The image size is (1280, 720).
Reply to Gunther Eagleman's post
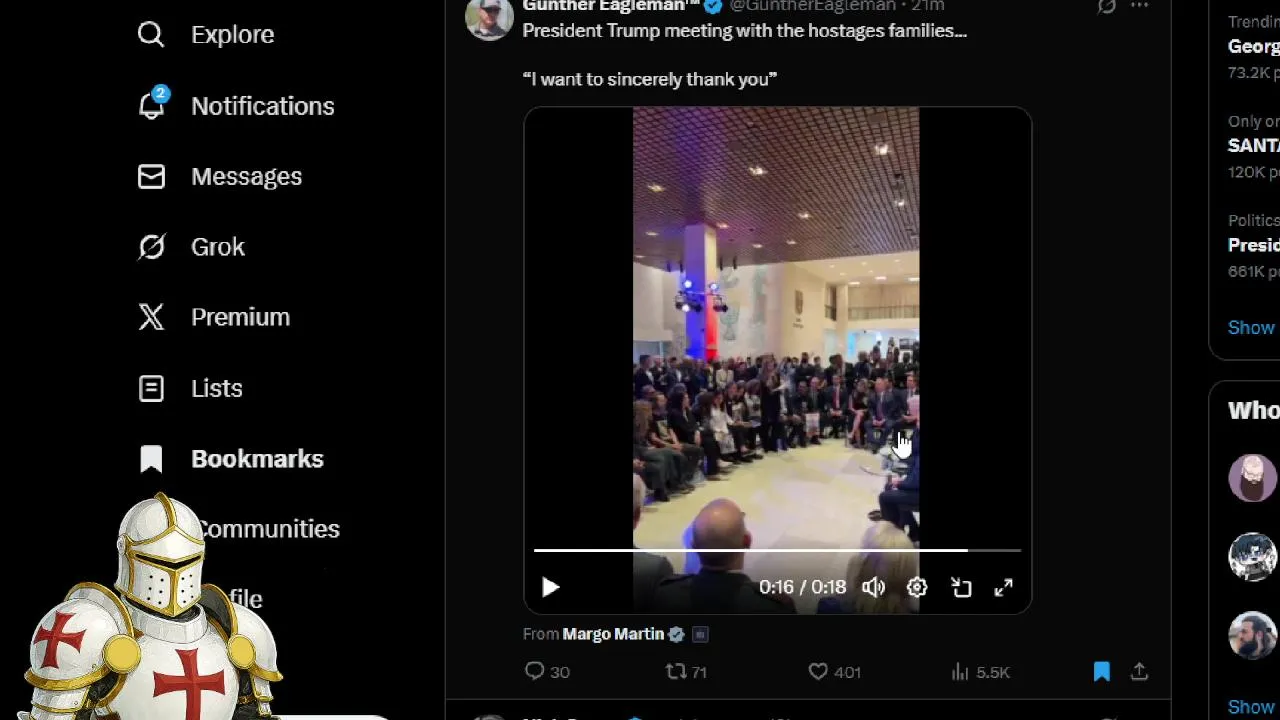[x=535, y=672]
